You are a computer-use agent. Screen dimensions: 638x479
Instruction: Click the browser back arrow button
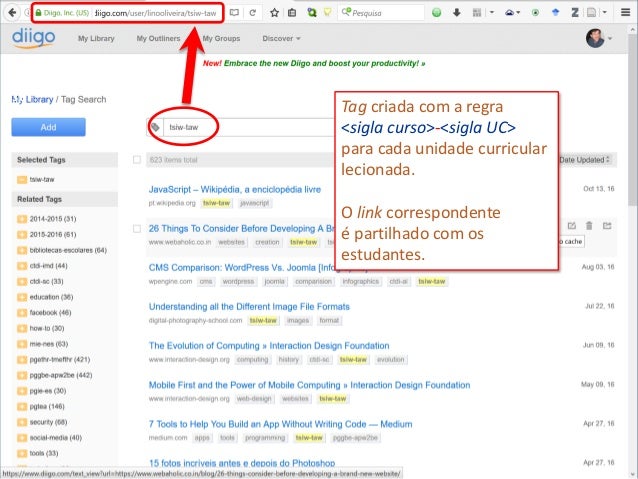[12, 13]
